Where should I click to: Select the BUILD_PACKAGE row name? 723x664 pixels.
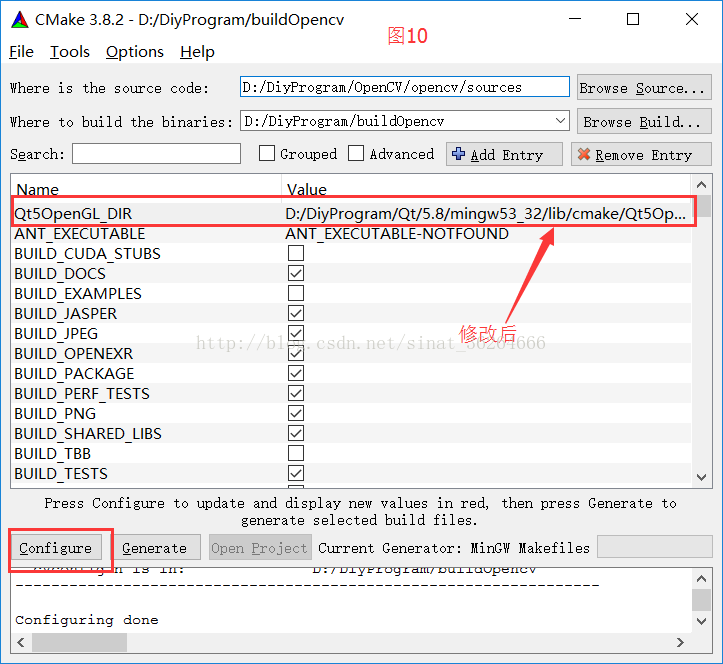(74, 374)
